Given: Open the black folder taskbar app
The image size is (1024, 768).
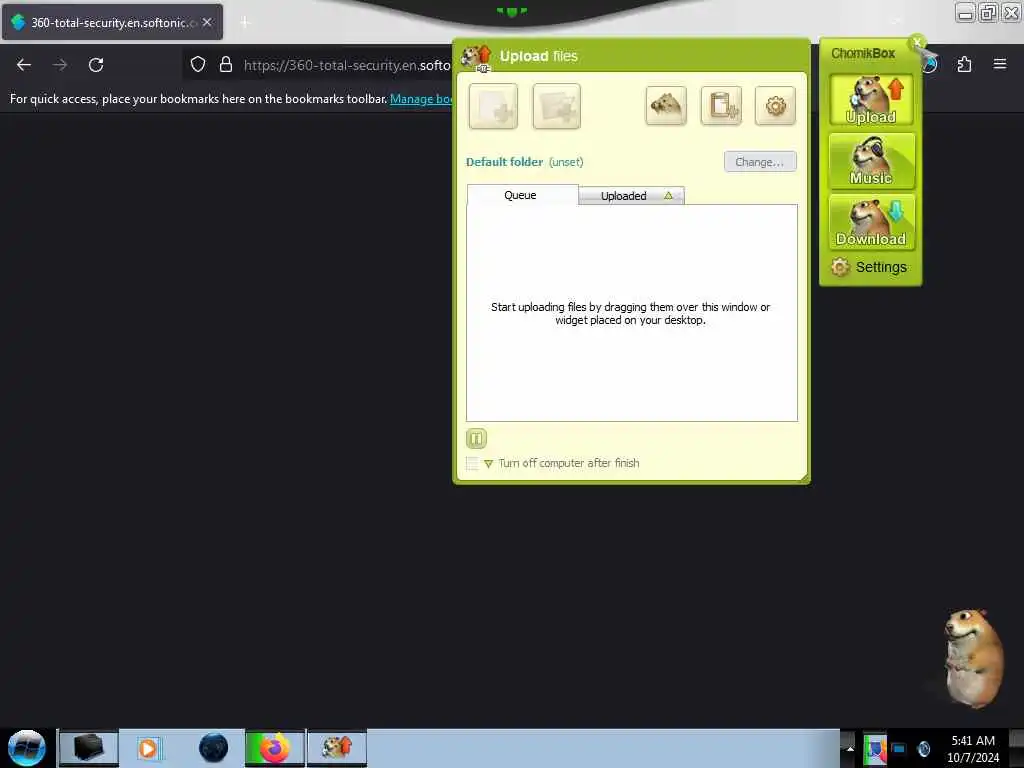Looking at the screenshot, I should (89, 747).
